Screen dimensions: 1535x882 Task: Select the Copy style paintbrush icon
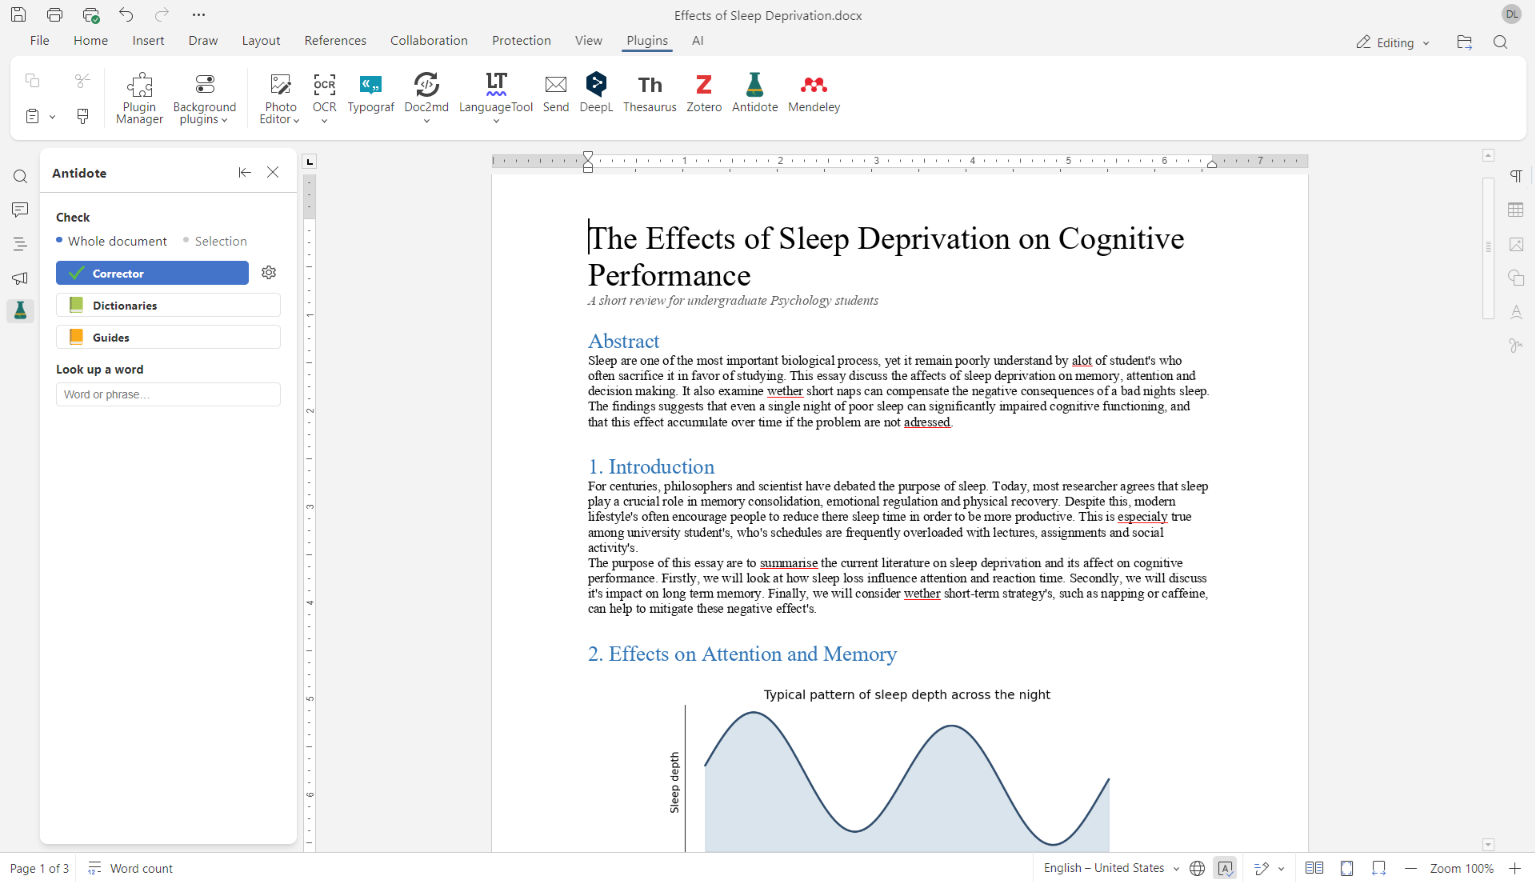point(83,116)
